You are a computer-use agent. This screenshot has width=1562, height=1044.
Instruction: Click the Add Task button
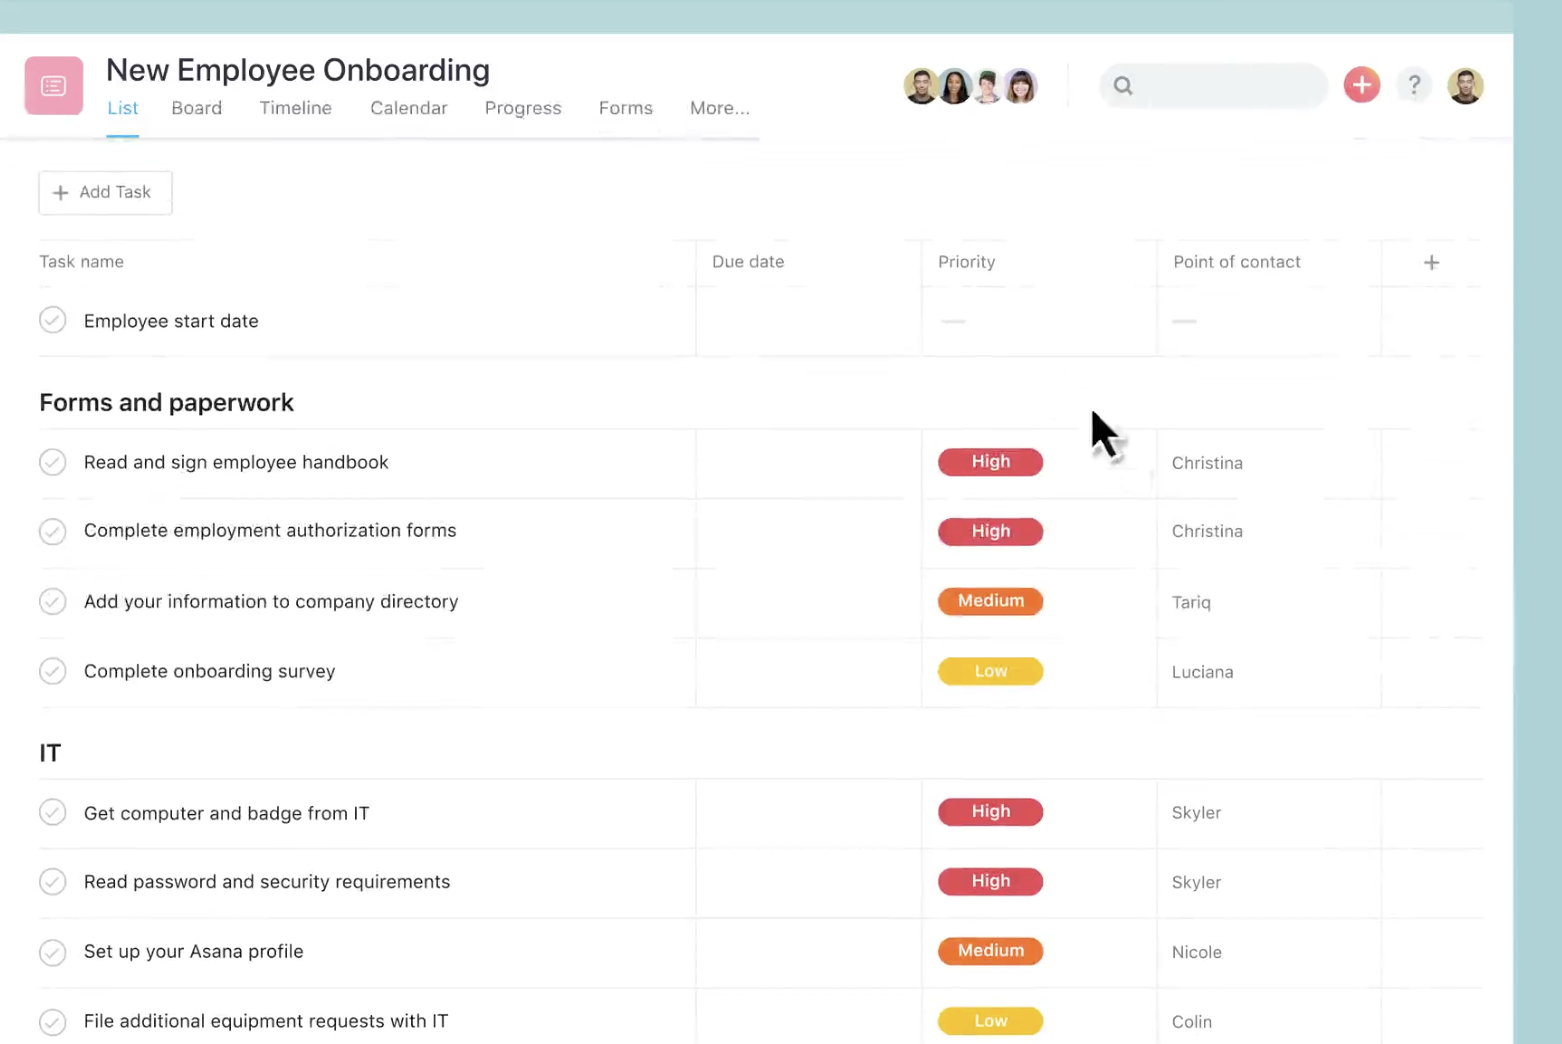pos(105,192)
